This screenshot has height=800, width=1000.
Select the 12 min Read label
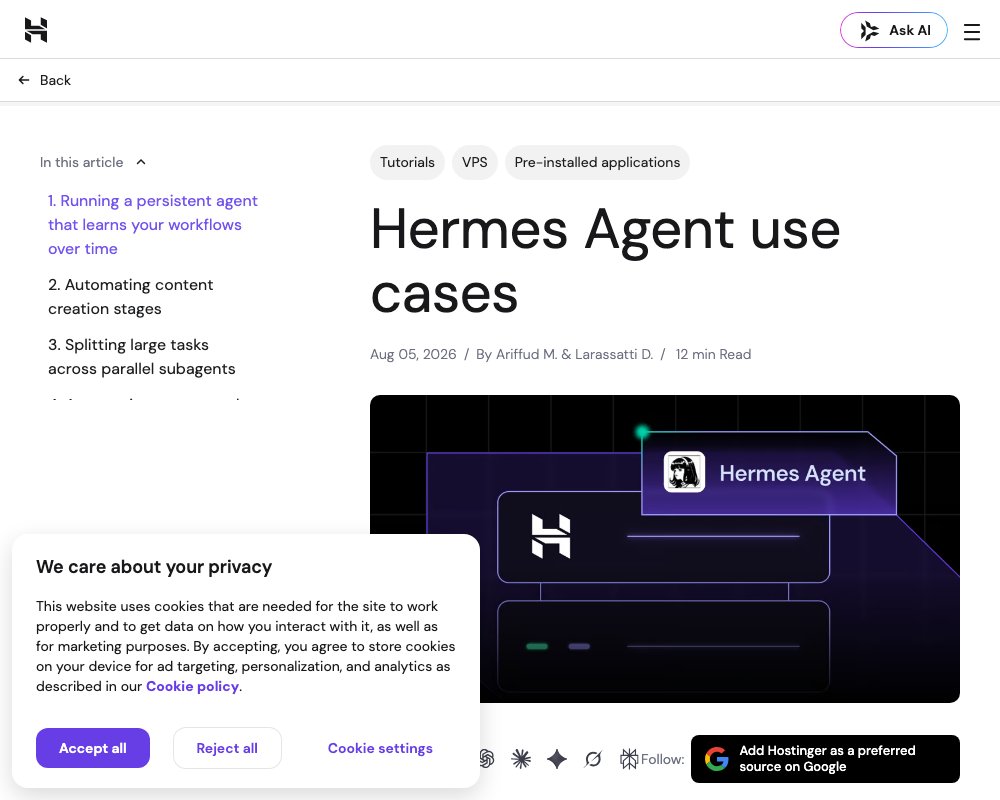(713, 354)
